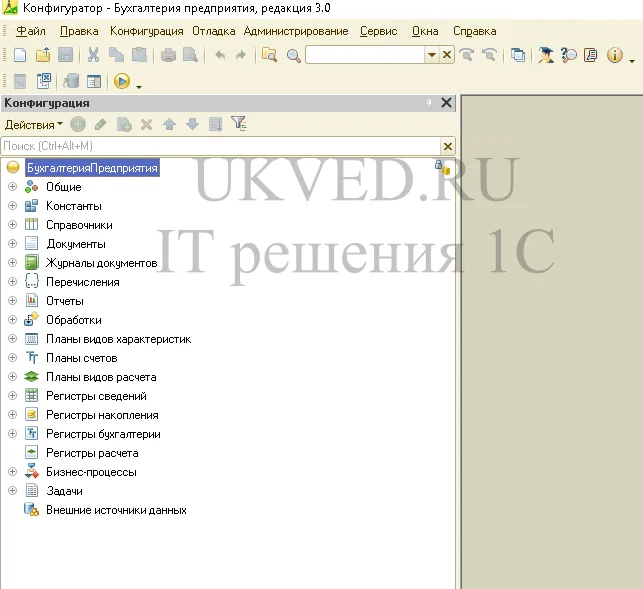Expand the Планы счетов node
643x589 pixels.
[12, 358]
